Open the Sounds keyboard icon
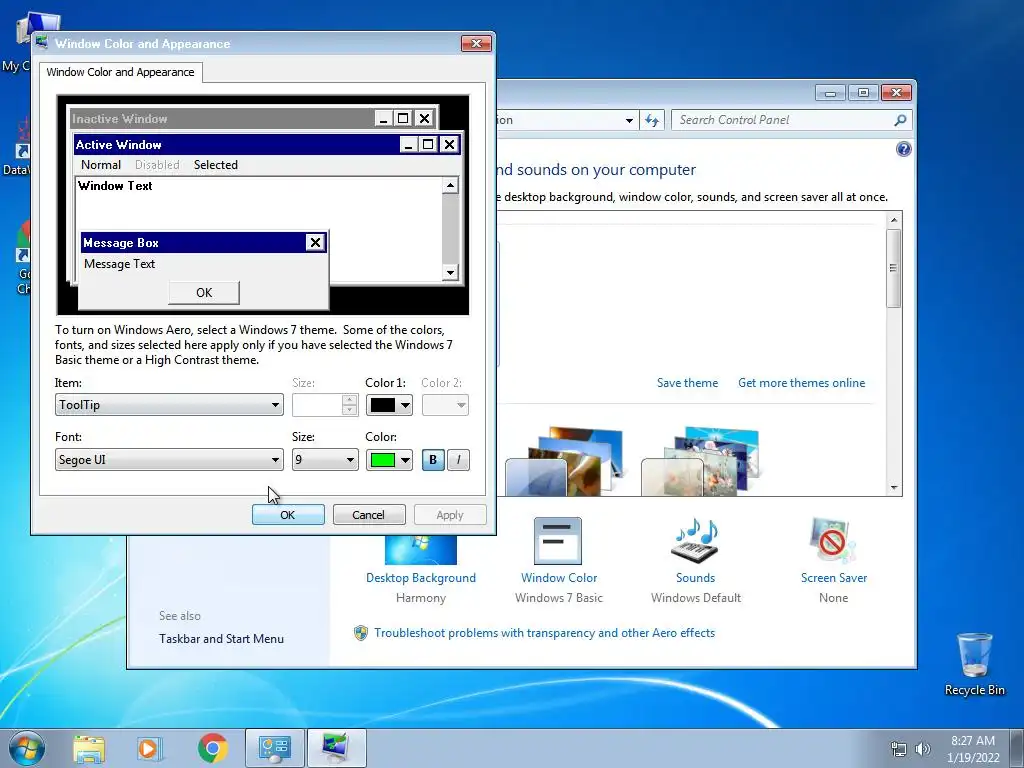 coord(695,541)
